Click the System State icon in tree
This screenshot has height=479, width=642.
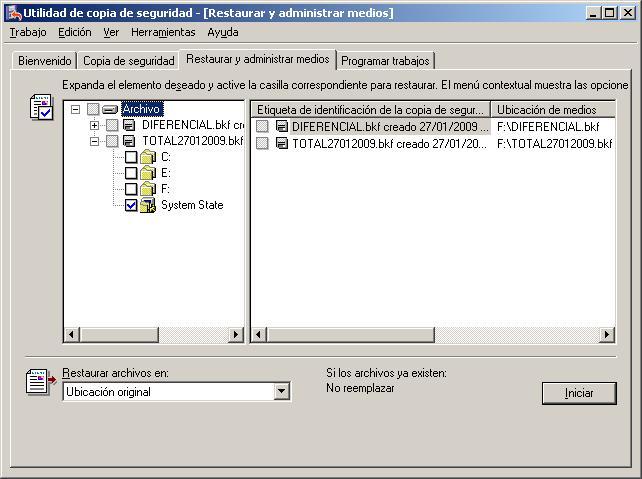[x=147, y=205]
